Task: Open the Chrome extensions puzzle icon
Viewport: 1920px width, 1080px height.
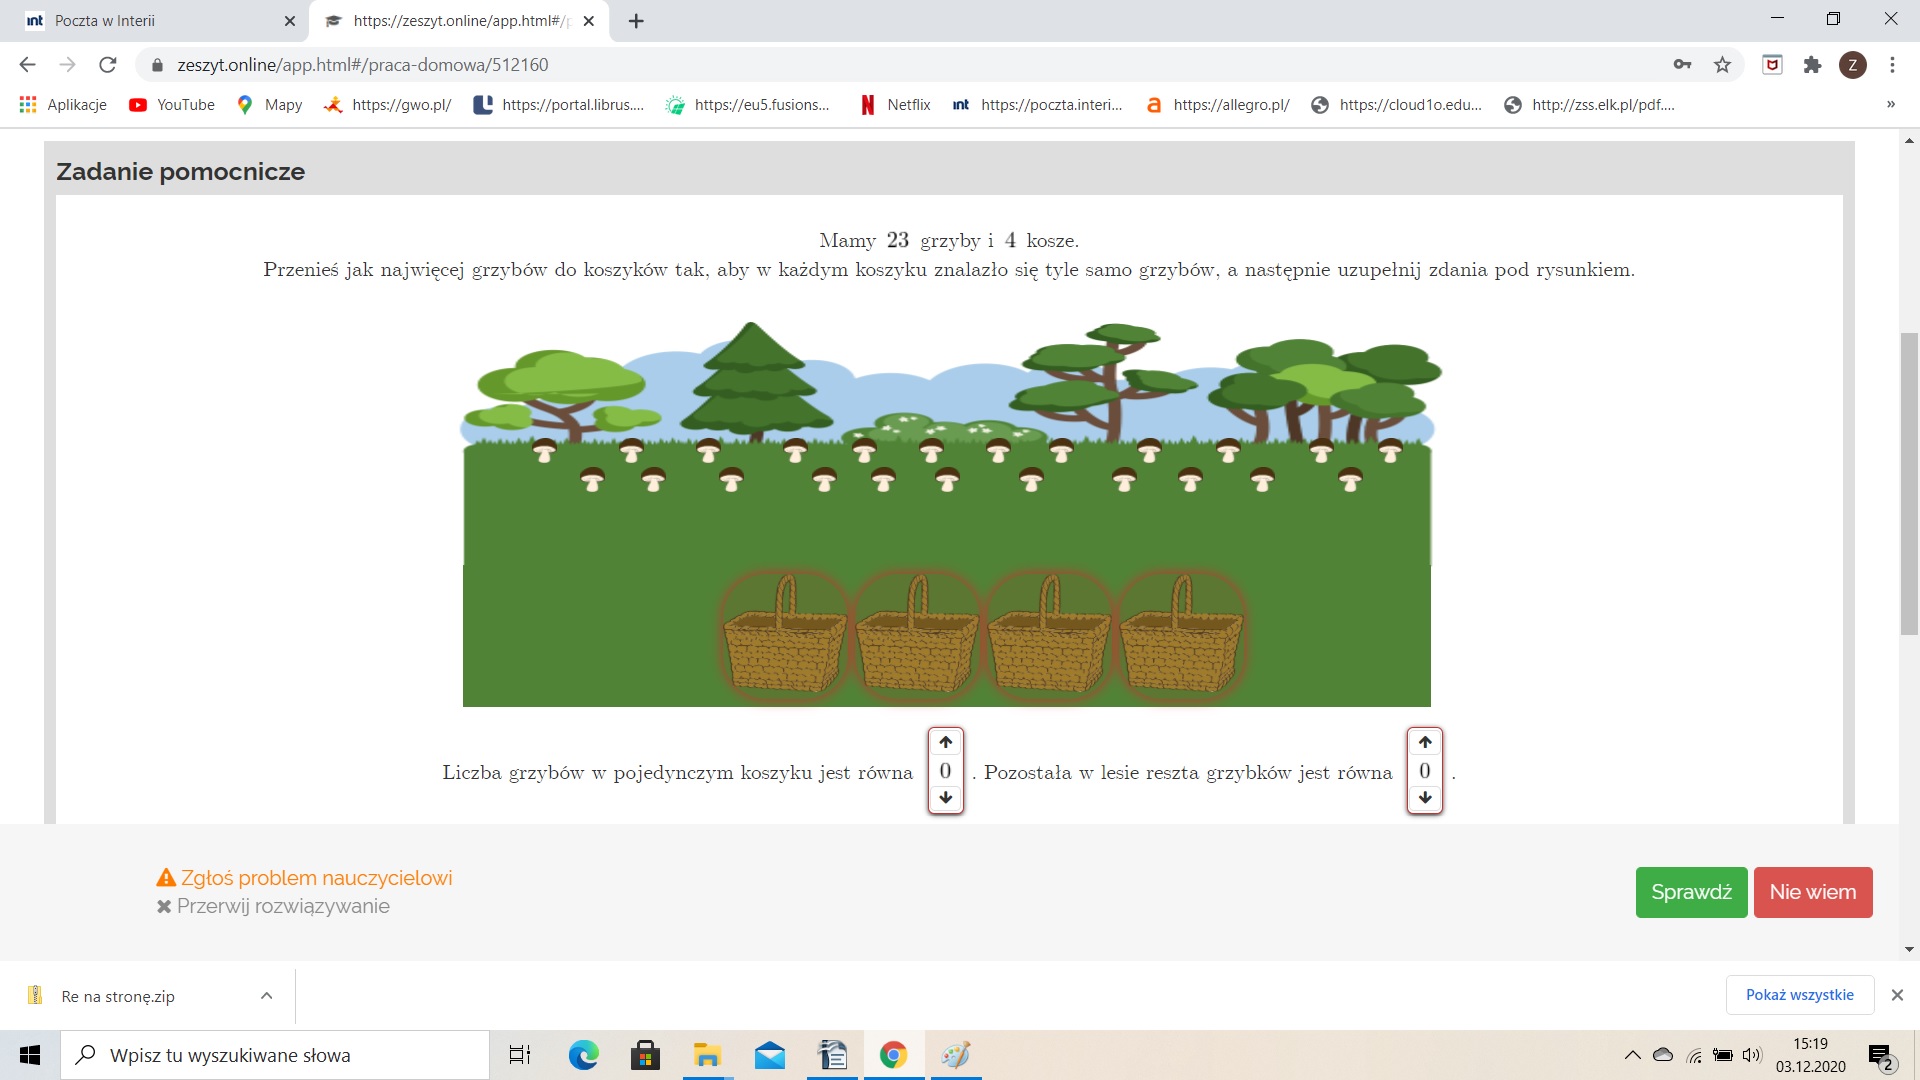Action: (1812, 65)
